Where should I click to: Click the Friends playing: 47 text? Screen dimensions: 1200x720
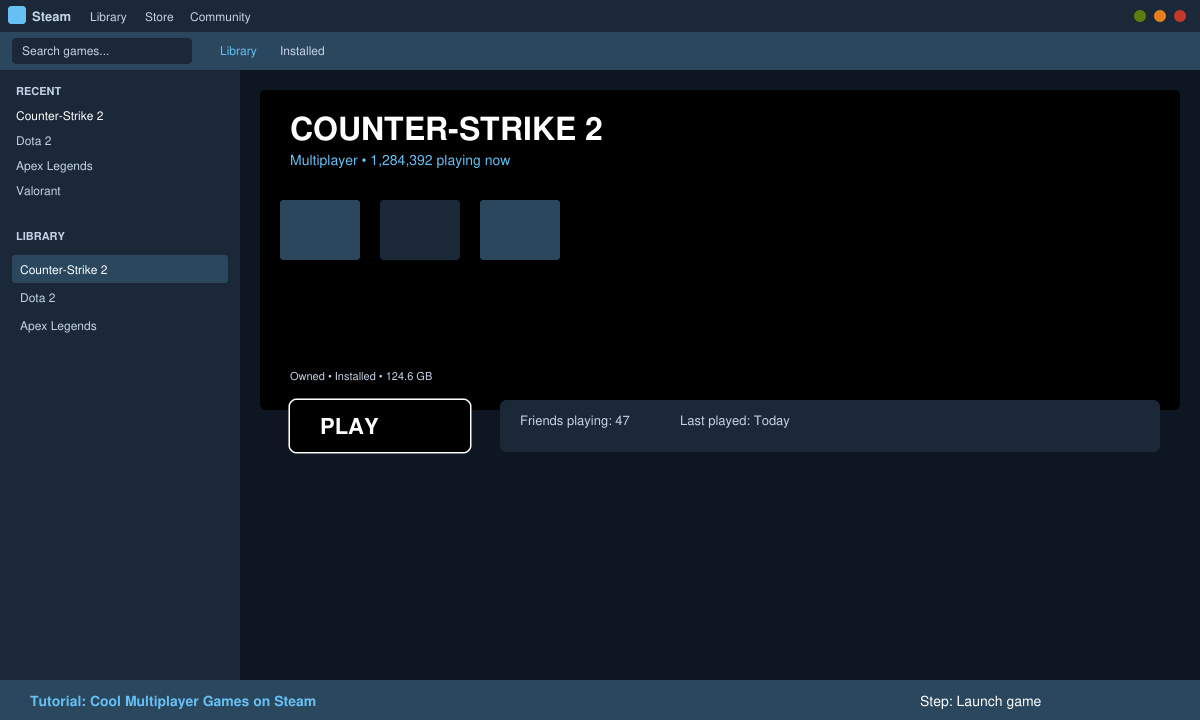(x=575, y=421)
